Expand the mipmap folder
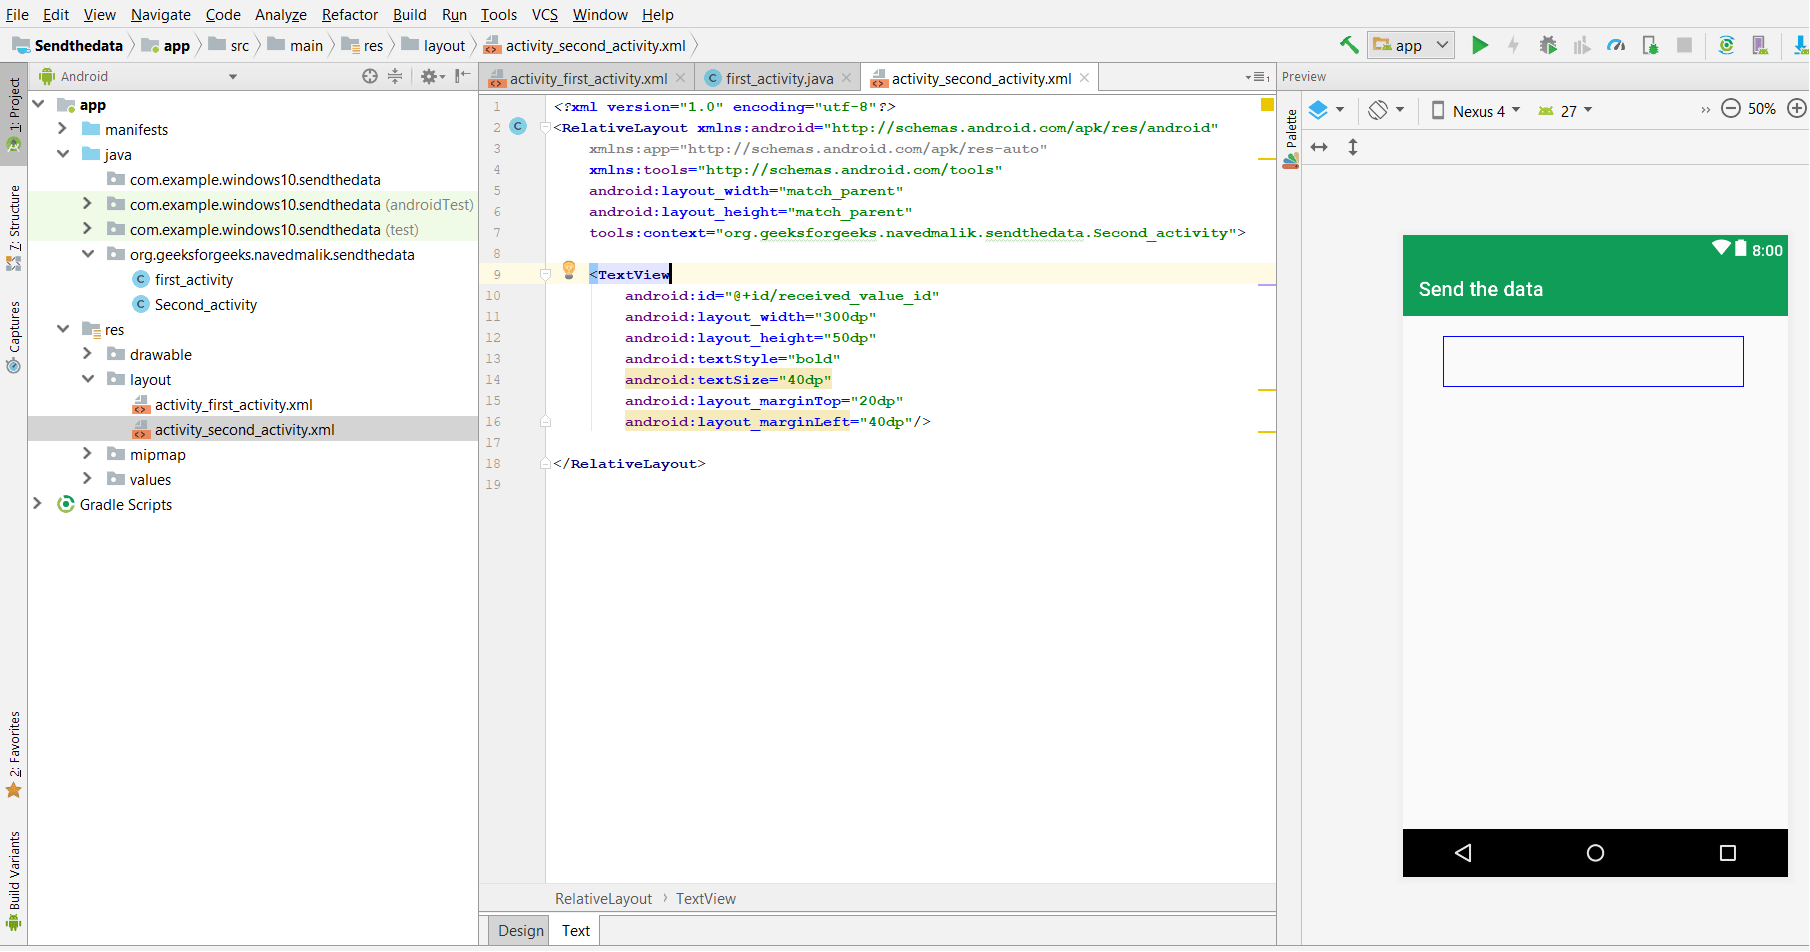This screenshot has height=952, width=1810. (87, 454)
